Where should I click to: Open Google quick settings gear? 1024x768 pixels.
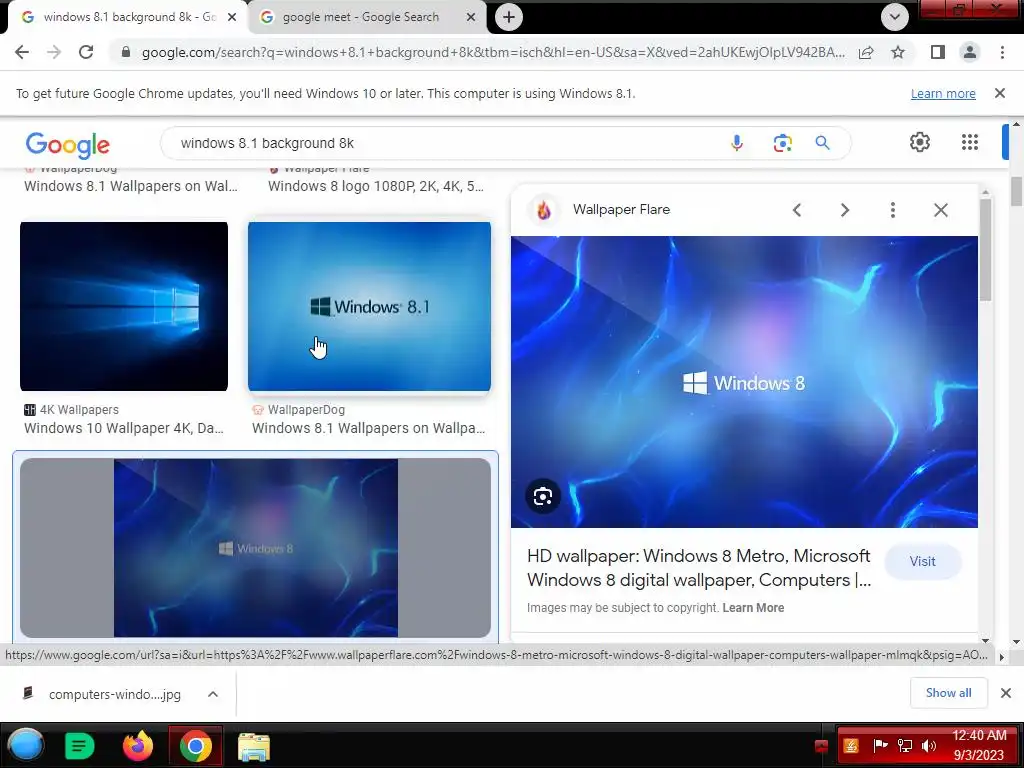[x=920, y=142]
